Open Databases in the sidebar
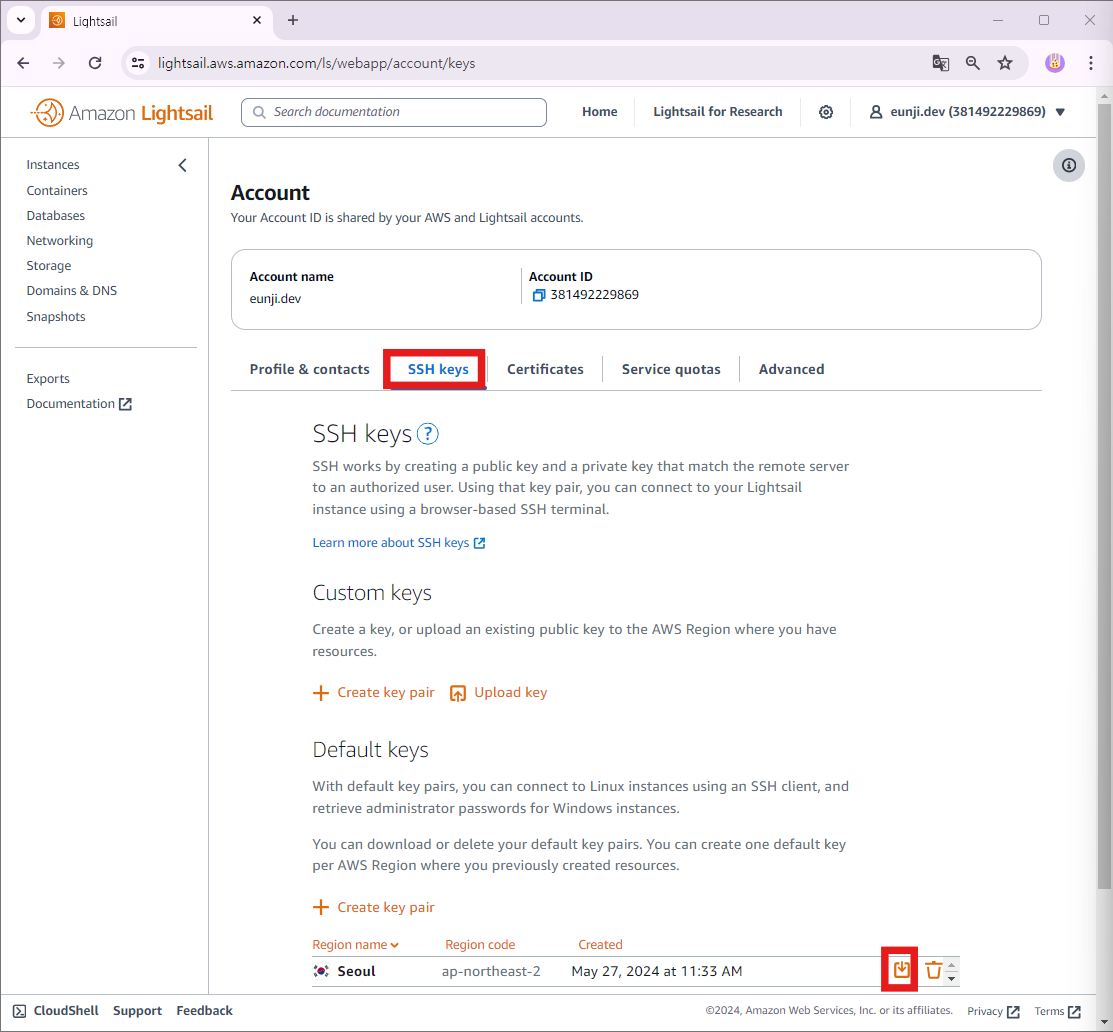Image resolution: width=1113 pixels, height=1032 pixels. [55, 215]
